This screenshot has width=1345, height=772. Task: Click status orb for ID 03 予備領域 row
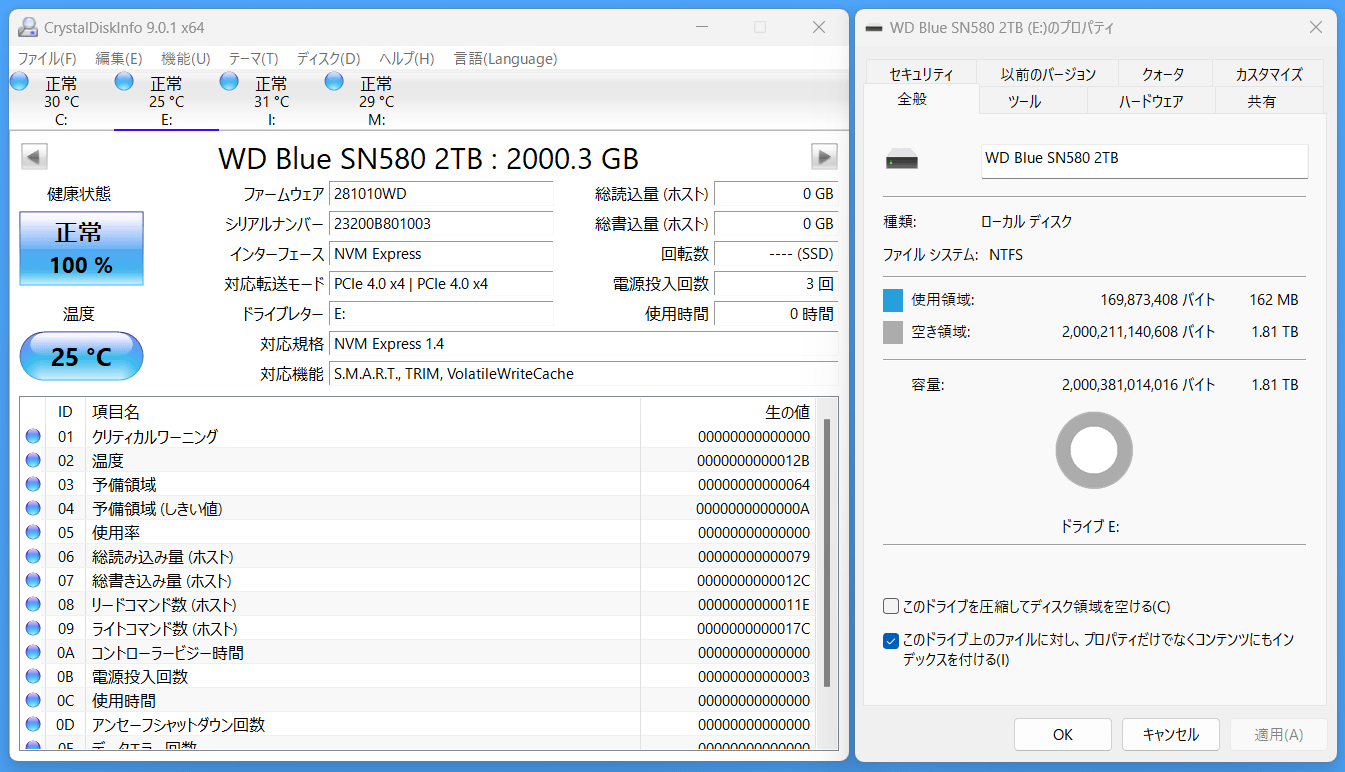[33, 484]
